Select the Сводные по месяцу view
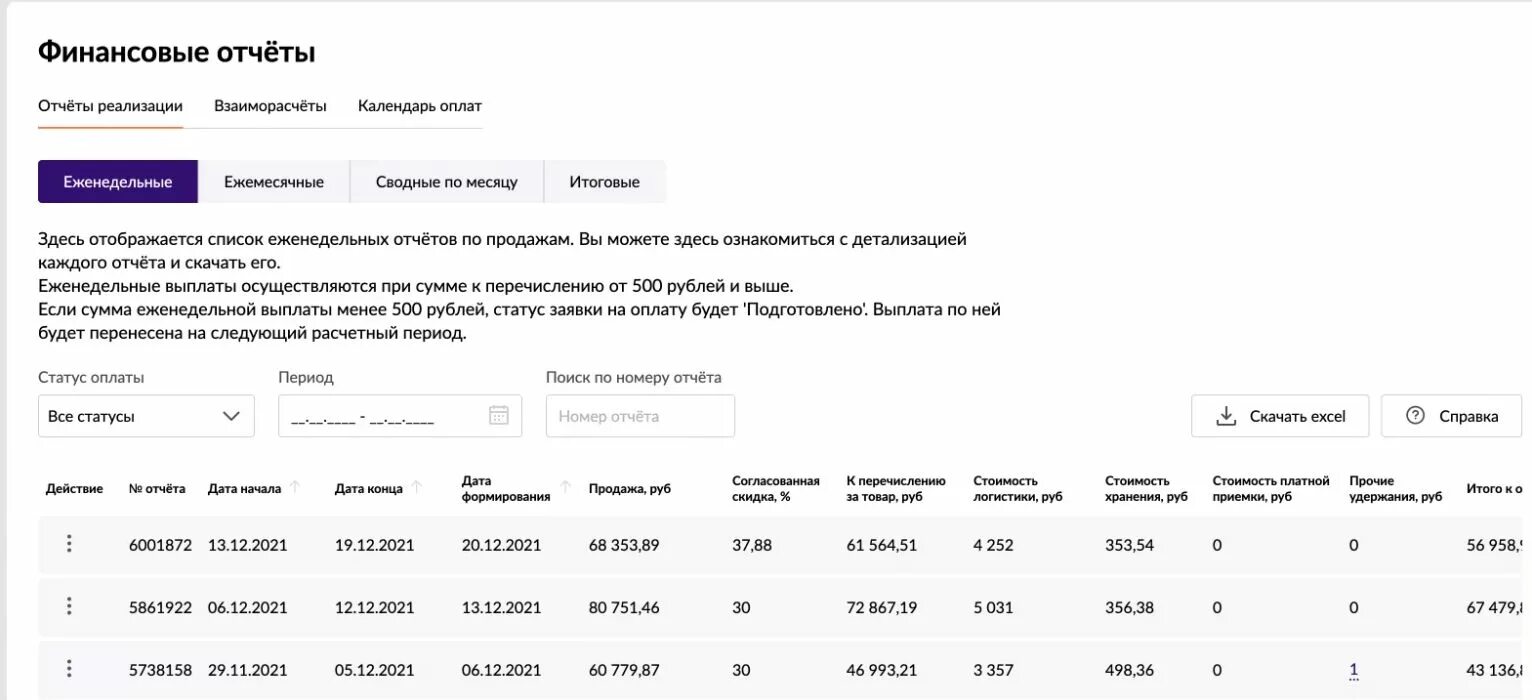1532x700 pixels. 447,182
